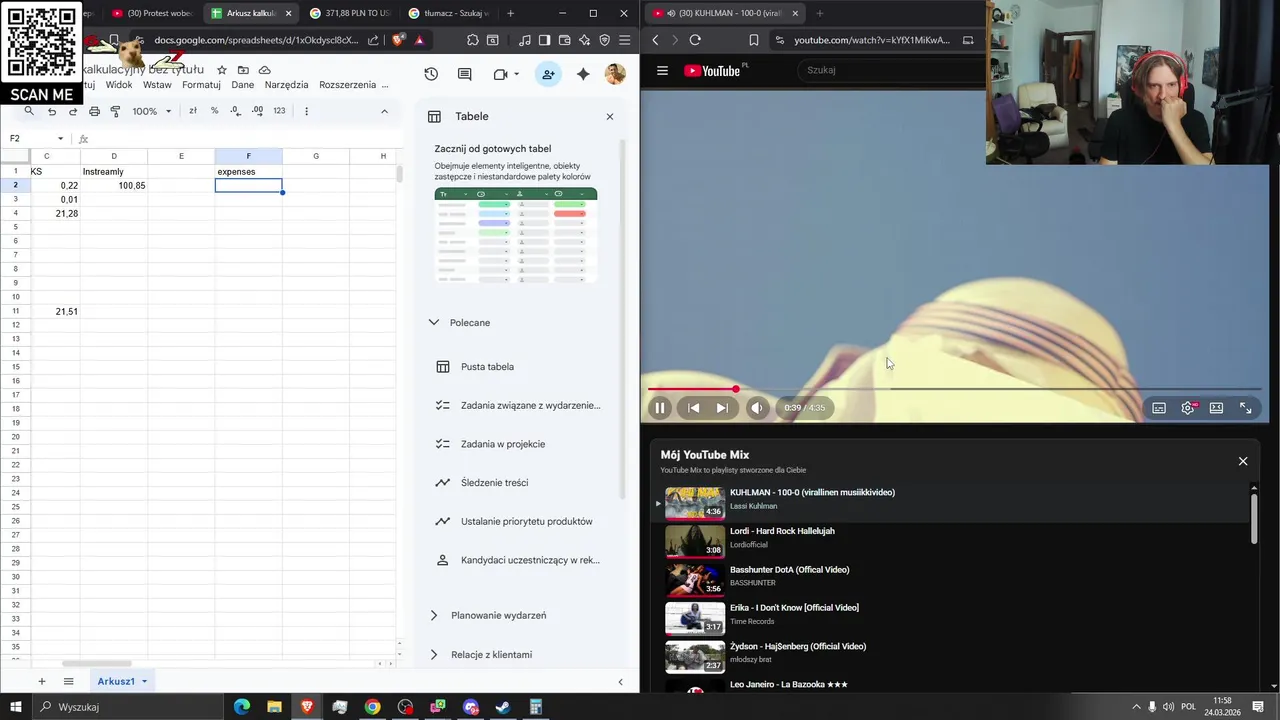Viewport: 1280px width, 720px height.
Task: Share the spreadsheet with people
Action: 548,74
